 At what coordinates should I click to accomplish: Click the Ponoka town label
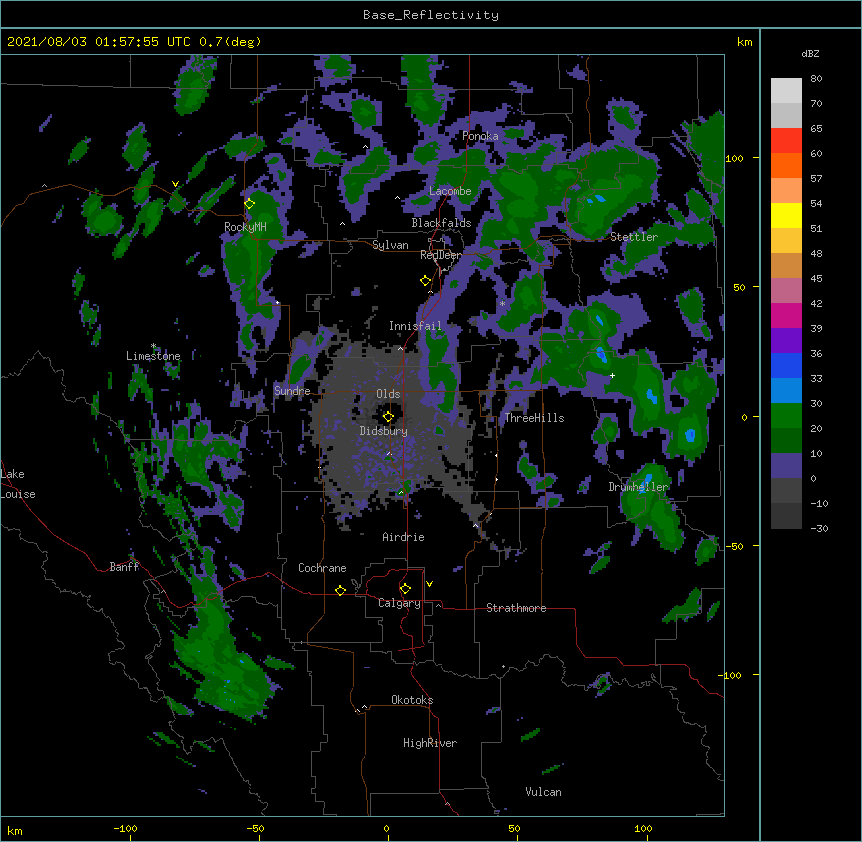pos(480,136)
